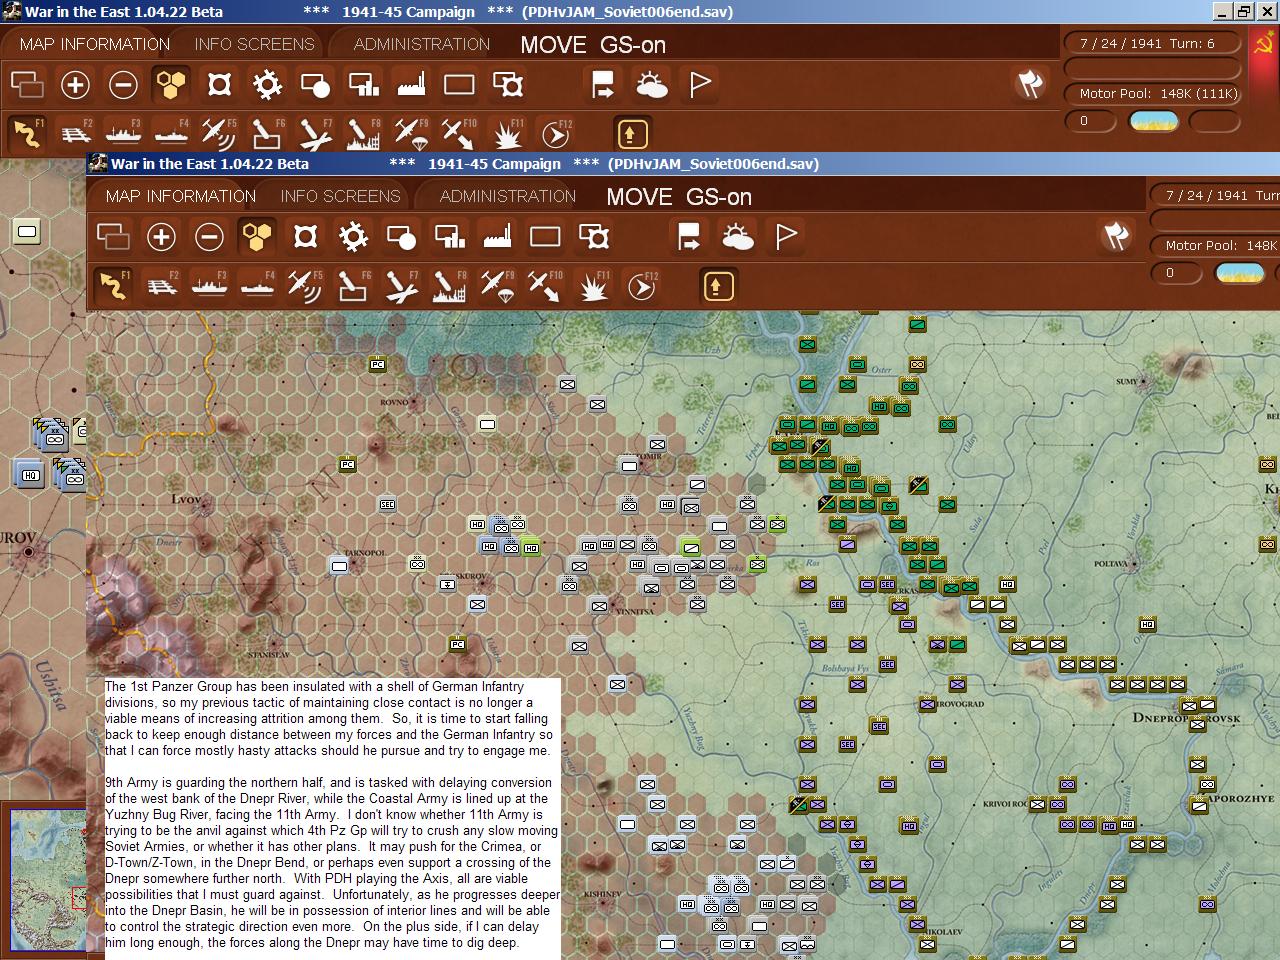
Task: Open the weather display in the front window
Action: [738, 237]
